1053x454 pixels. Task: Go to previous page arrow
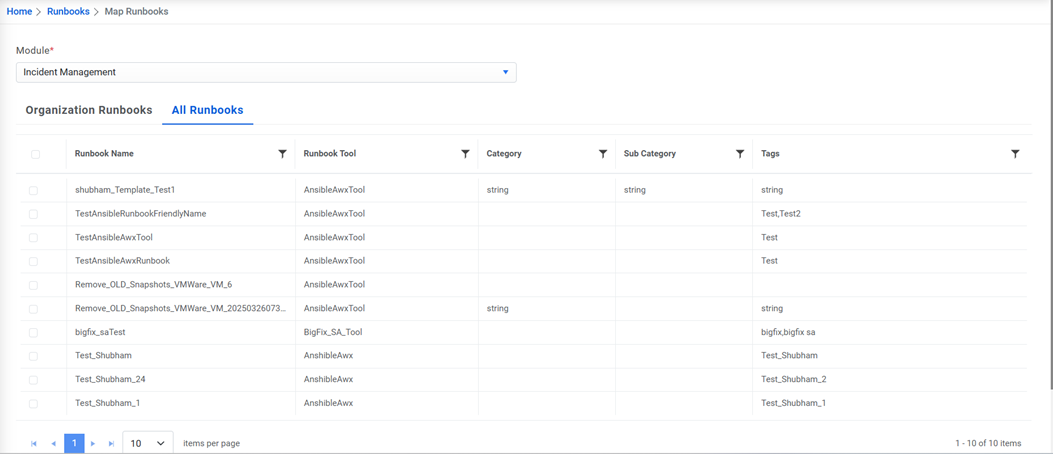(x=54, y=443)
